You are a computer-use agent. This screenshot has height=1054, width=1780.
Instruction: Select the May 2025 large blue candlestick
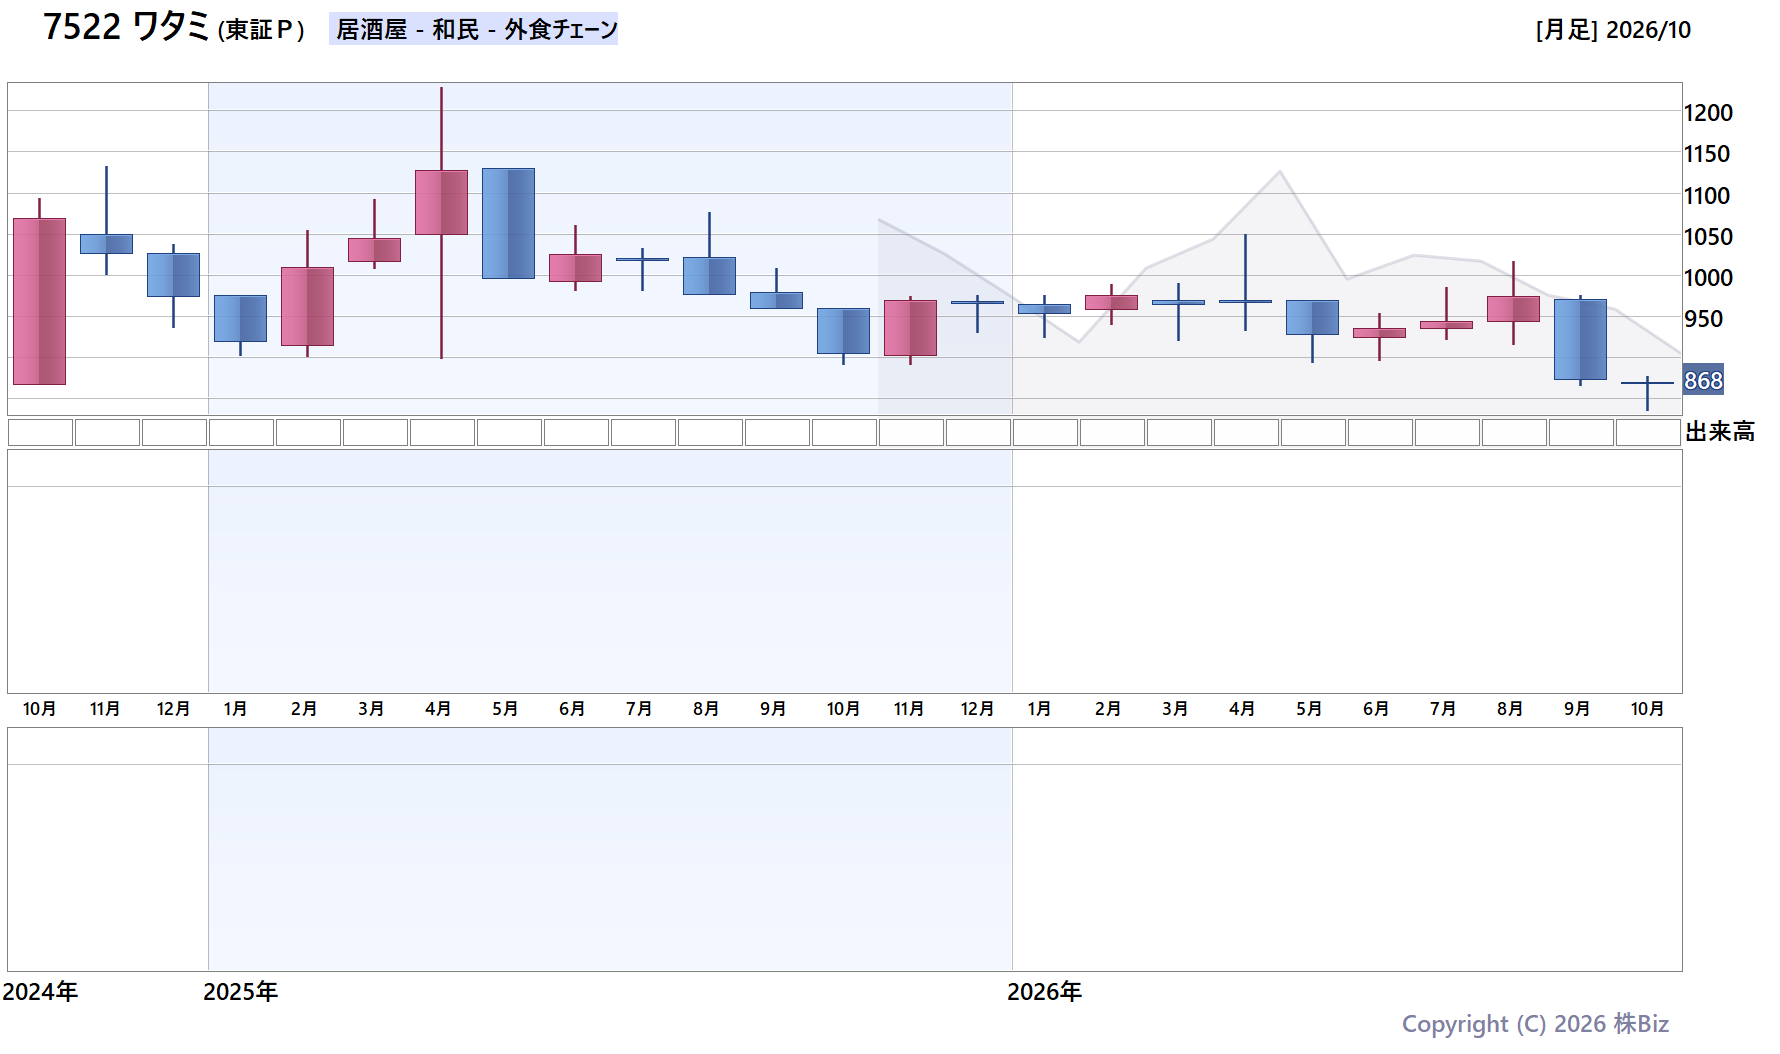click(x=508, y=223)
